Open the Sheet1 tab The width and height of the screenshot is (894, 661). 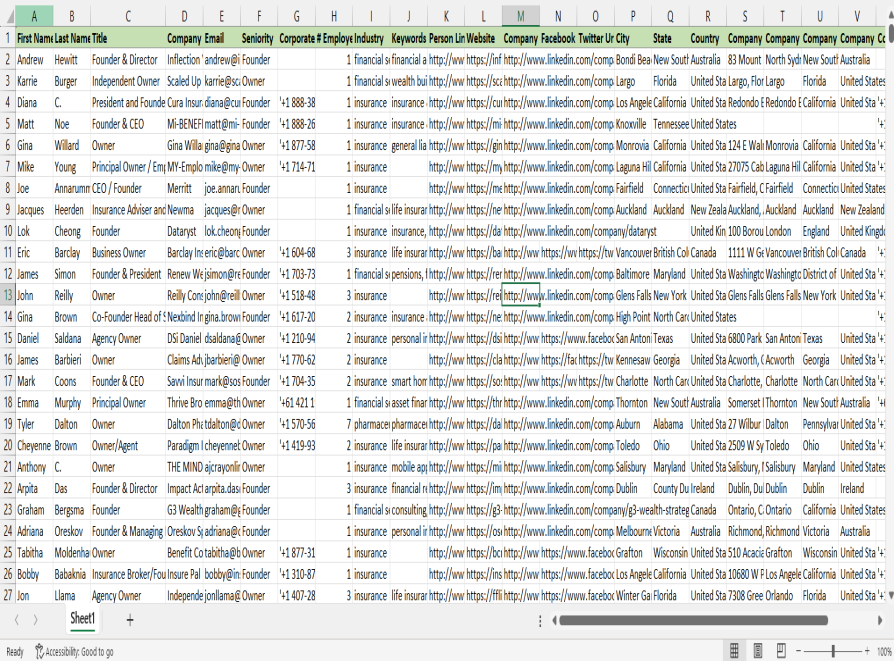pos(82,619)
